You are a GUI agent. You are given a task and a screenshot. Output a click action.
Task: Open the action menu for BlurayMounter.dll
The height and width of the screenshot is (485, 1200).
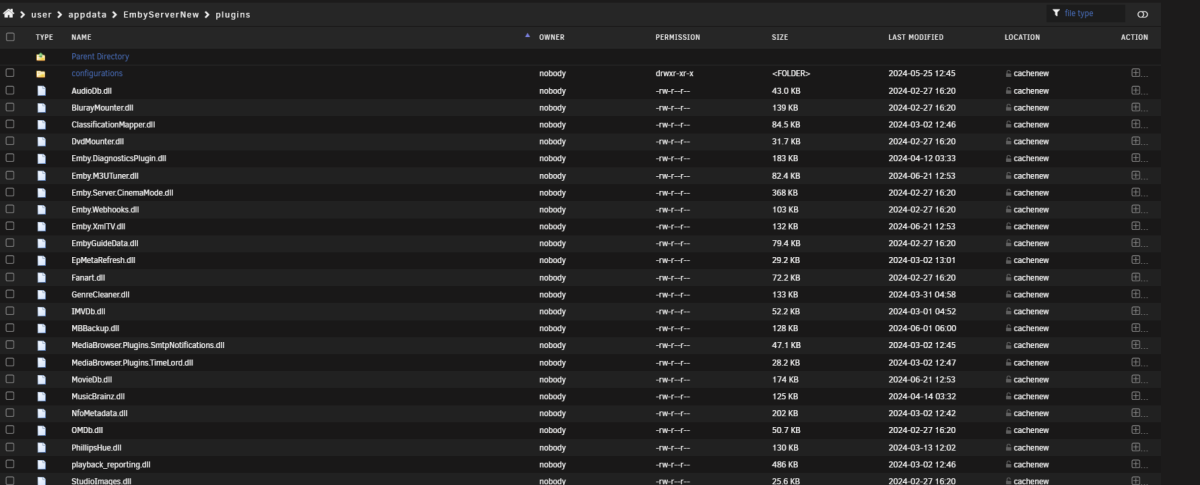[1135, 108]
